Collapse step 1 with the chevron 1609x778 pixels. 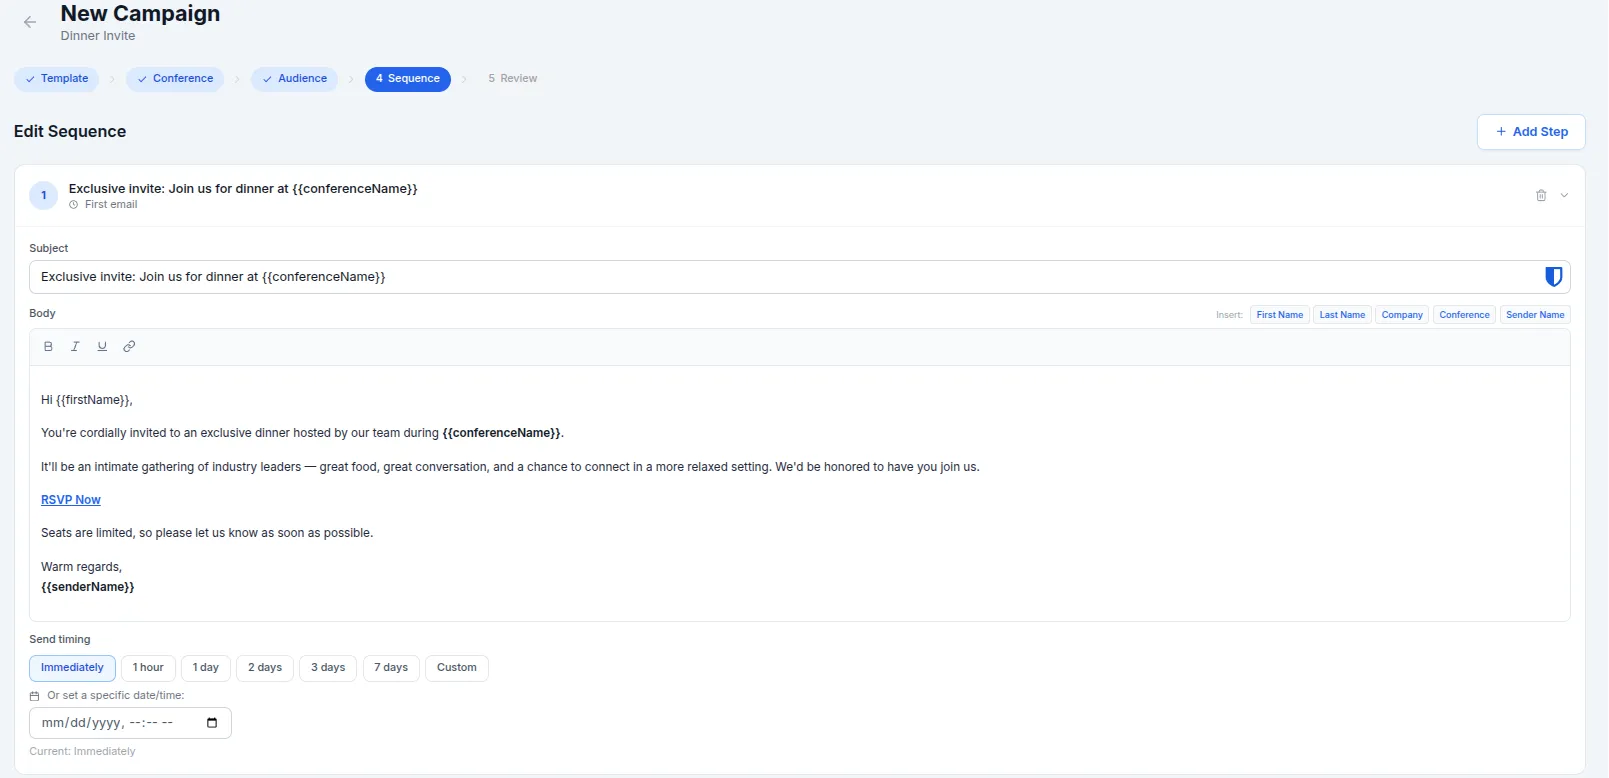click(x=1564, y=196)
